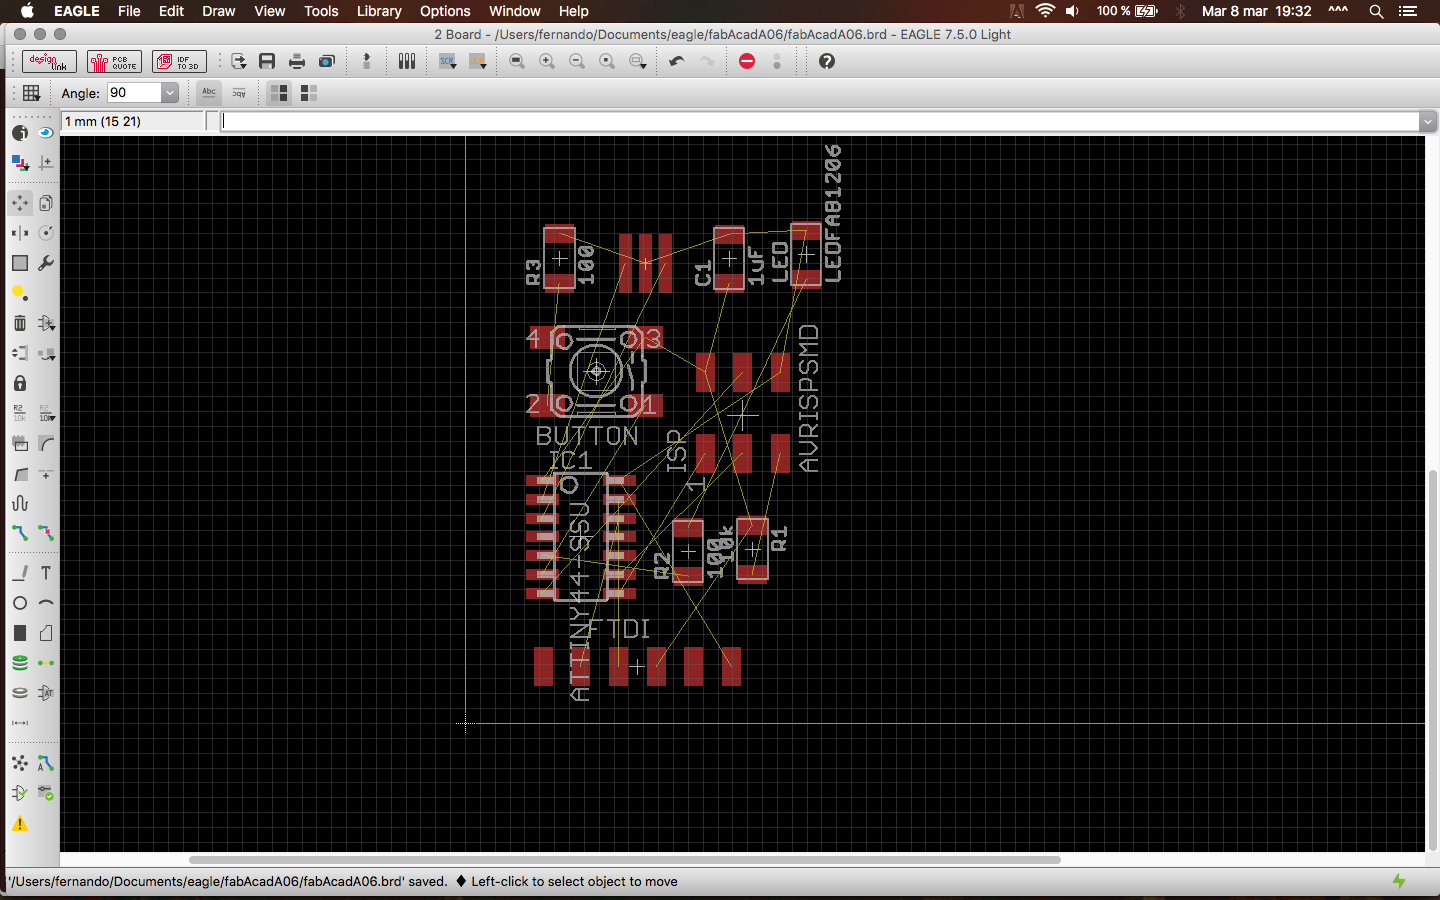Screen dimensions: 1440x900
Task: Zoom to fit the drawing
Action: 517,62
